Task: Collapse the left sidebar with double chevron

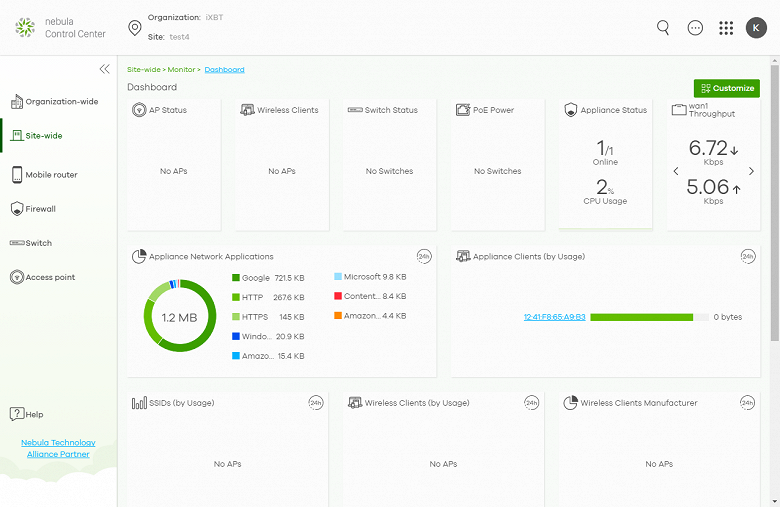Action: point(104,69)
